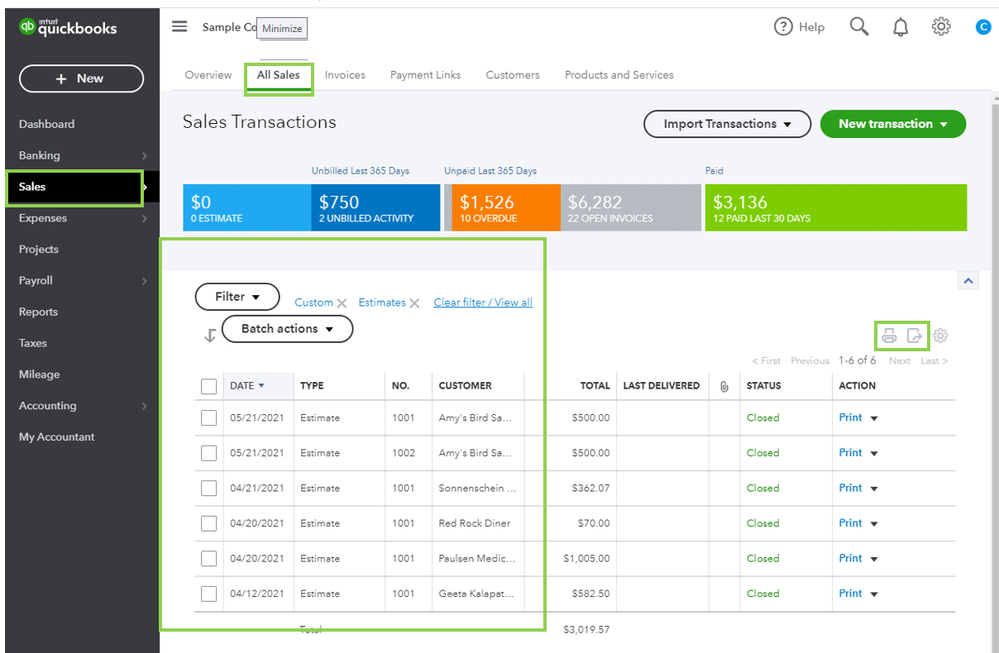The image size is (999, 653).
Task: Print the Red Rock Diner estimate
Action: (850, 523)
